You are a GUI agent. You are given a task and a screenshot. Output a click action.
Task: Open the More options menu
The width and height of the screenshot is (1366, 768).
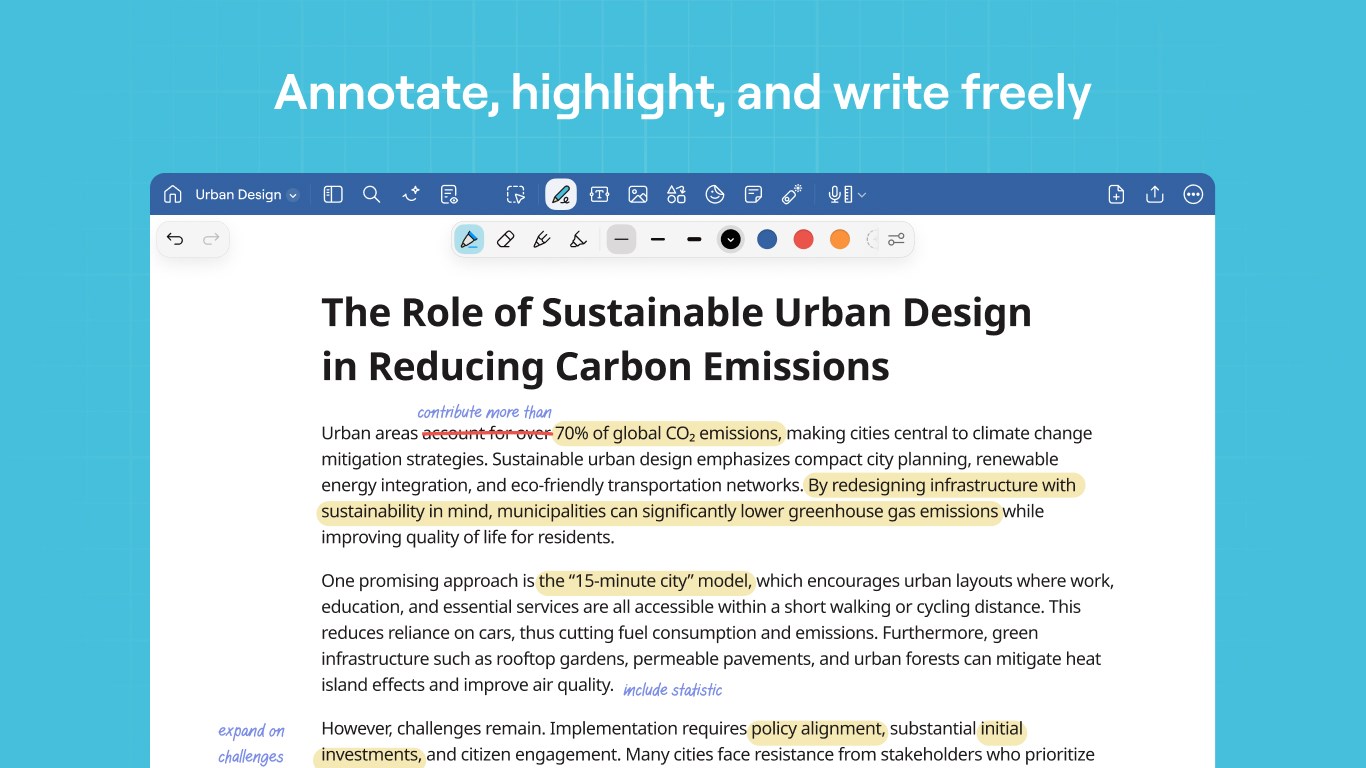[1193, 194]
